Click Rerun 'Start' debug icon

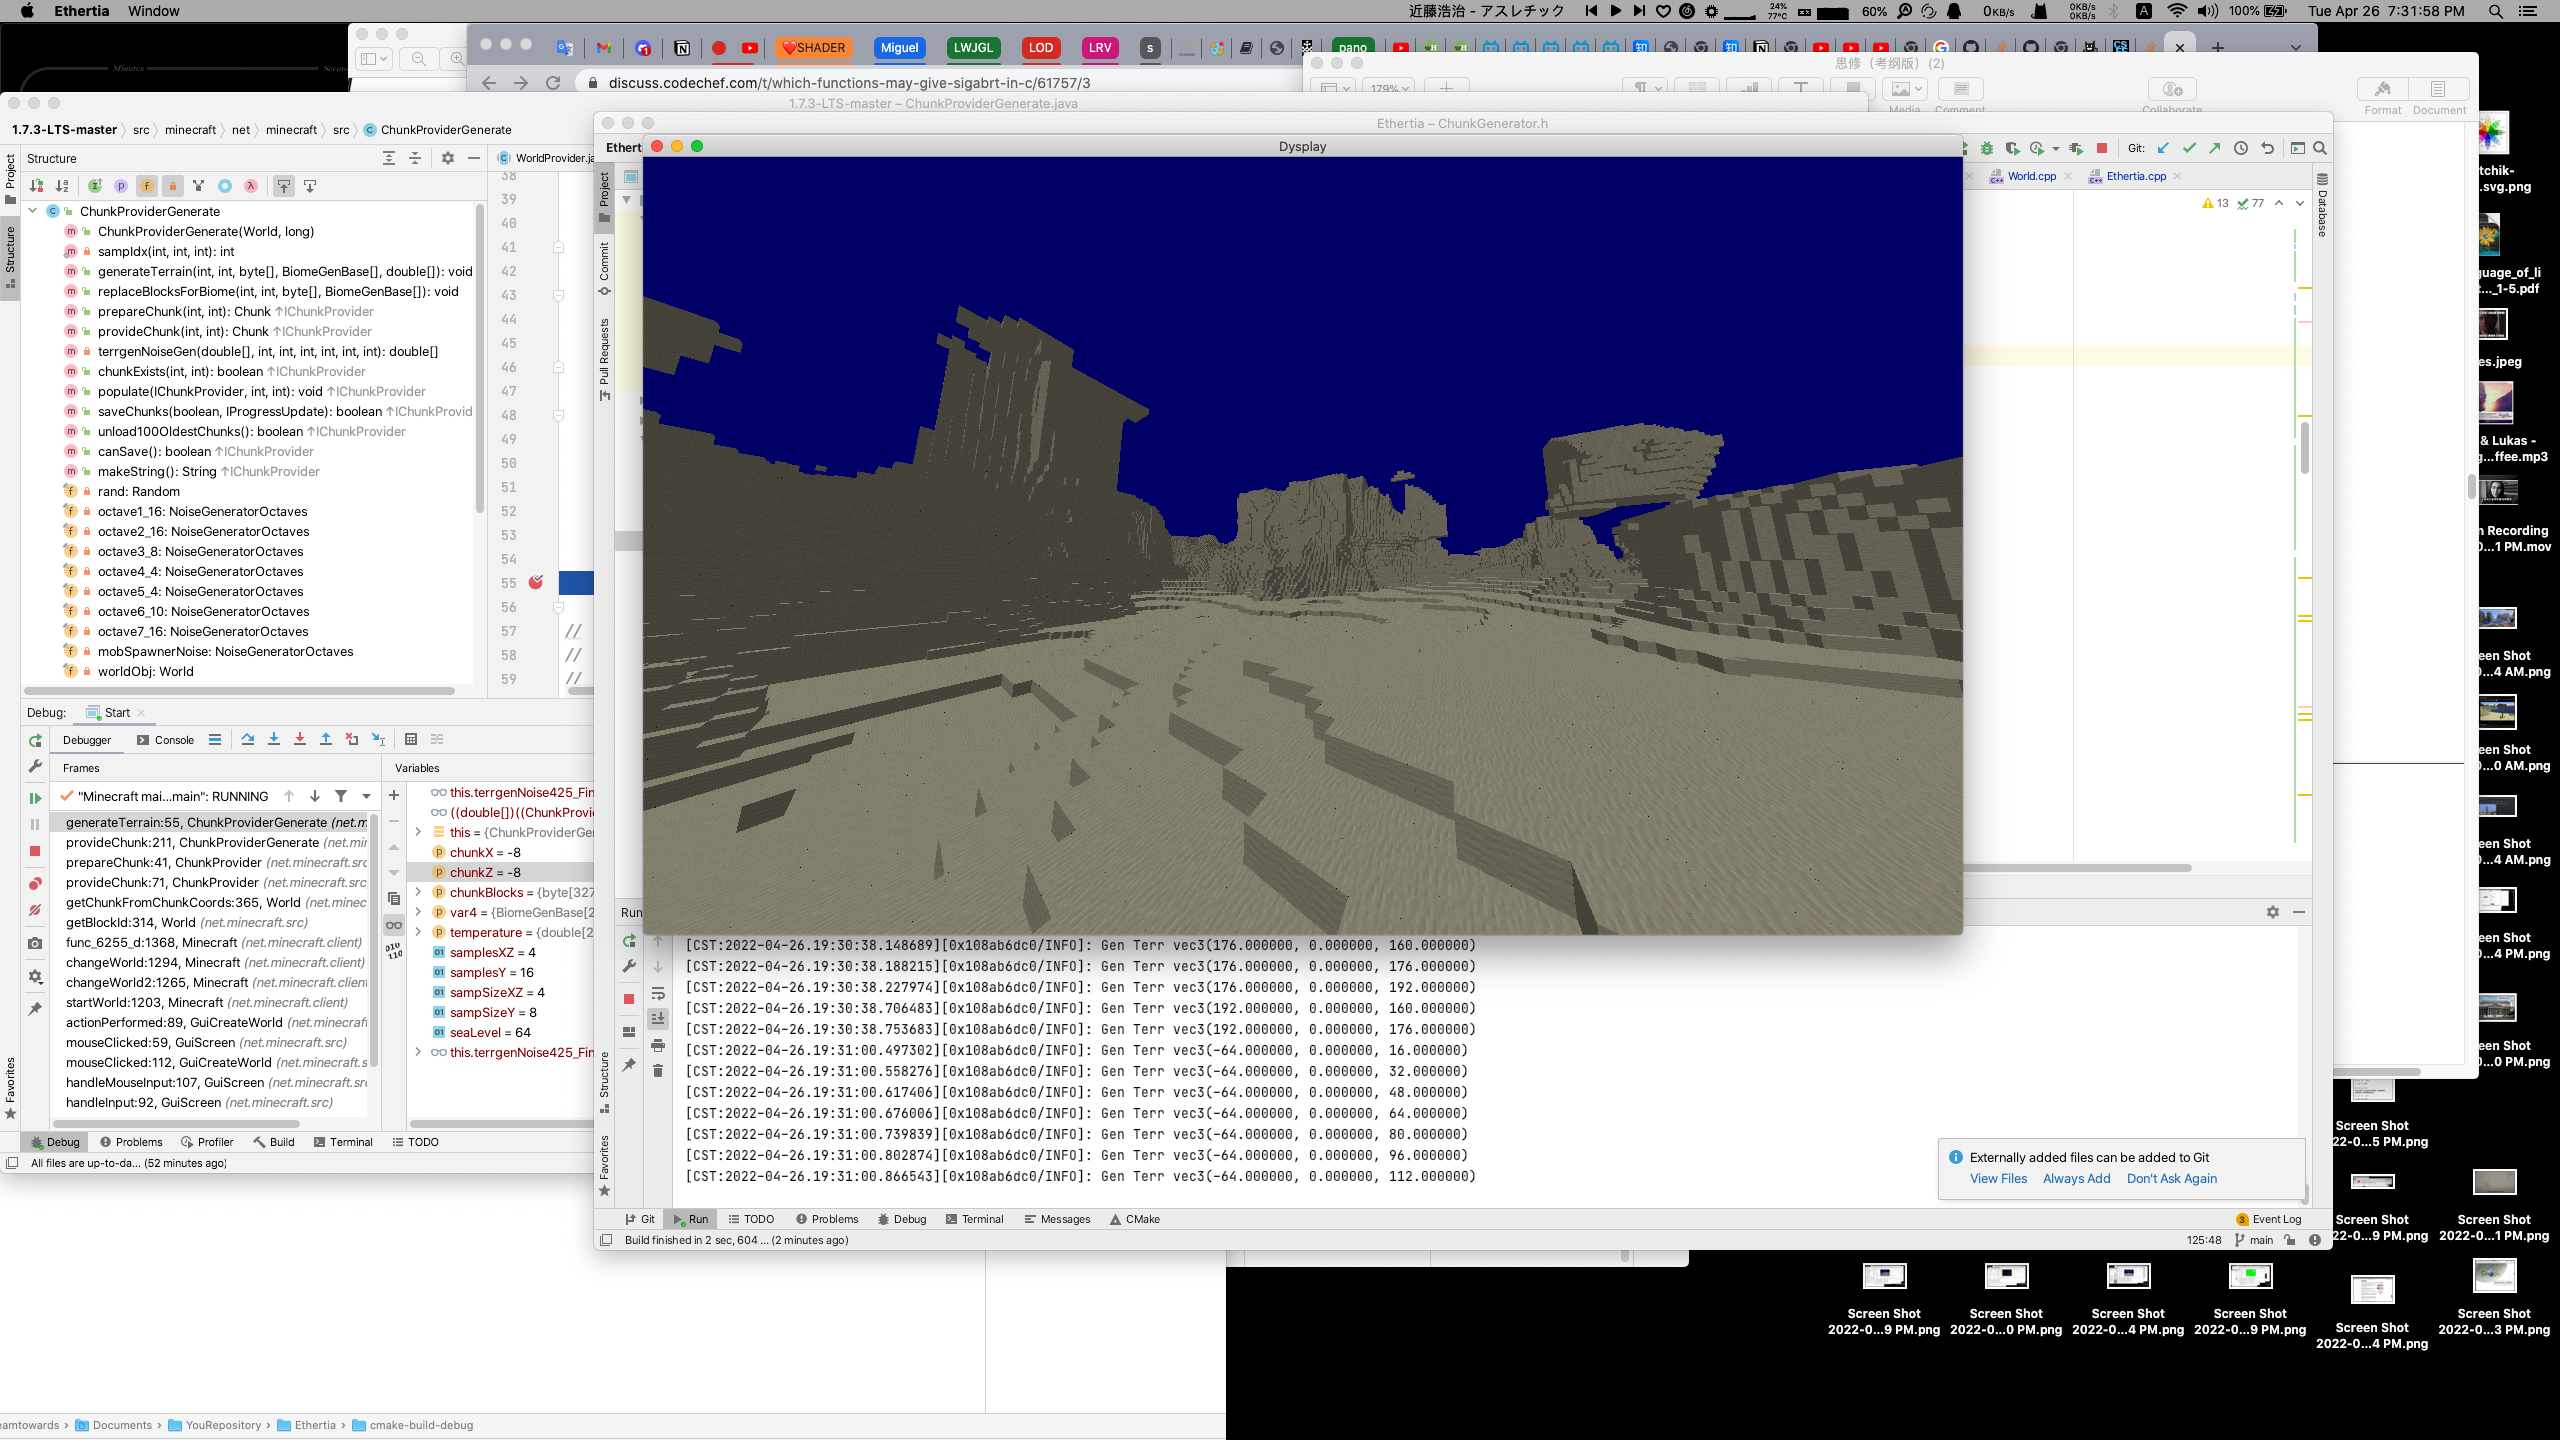[35, 741]
